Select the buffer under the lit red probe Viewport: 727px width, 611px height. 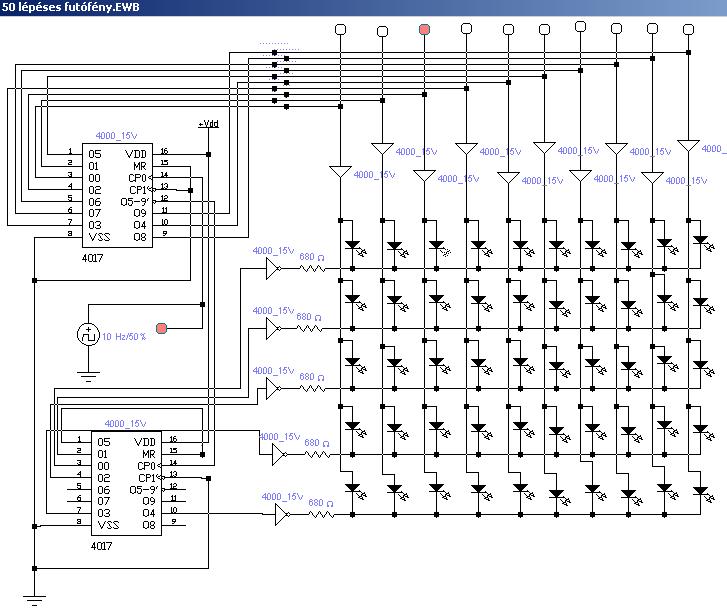click(424, 176)
